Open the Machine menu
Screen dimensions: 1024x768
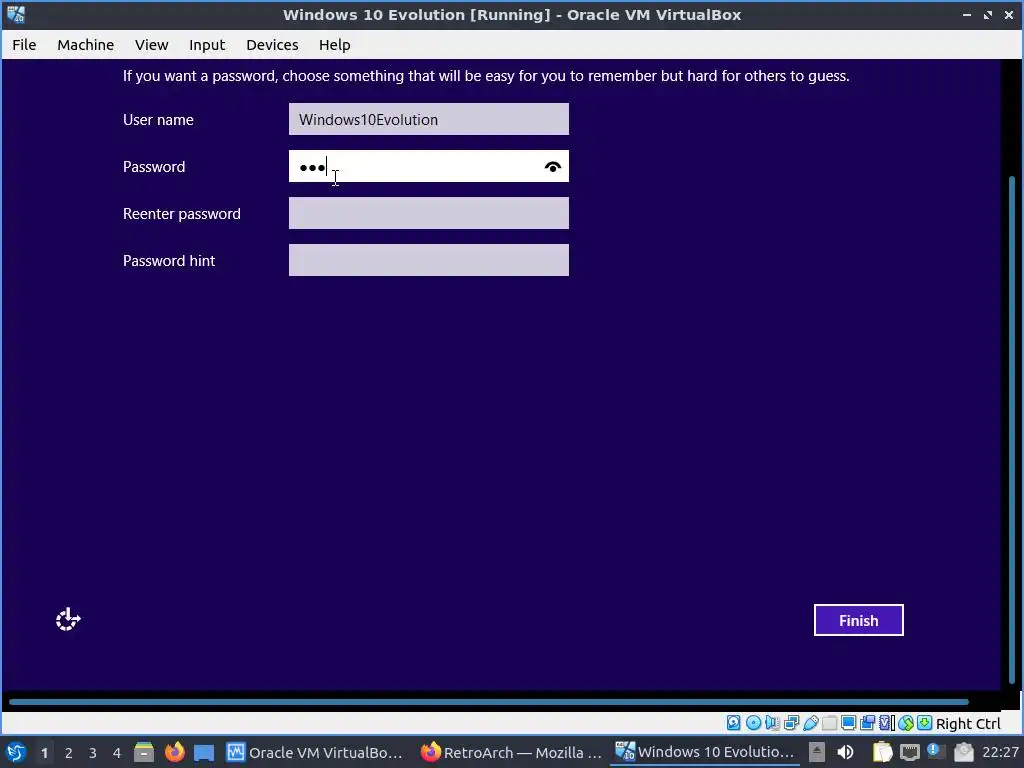(86, 44)
